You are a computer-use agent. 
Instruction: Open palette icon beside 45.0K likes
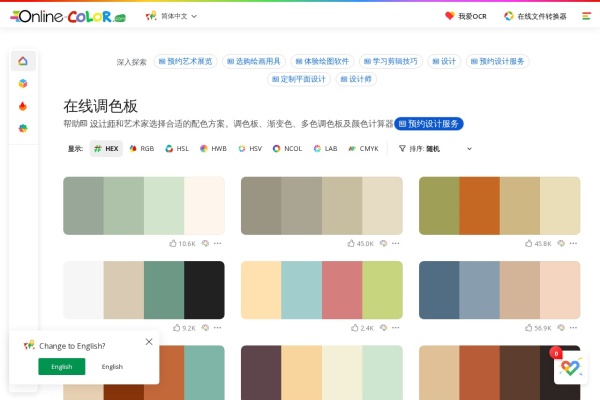383,243
